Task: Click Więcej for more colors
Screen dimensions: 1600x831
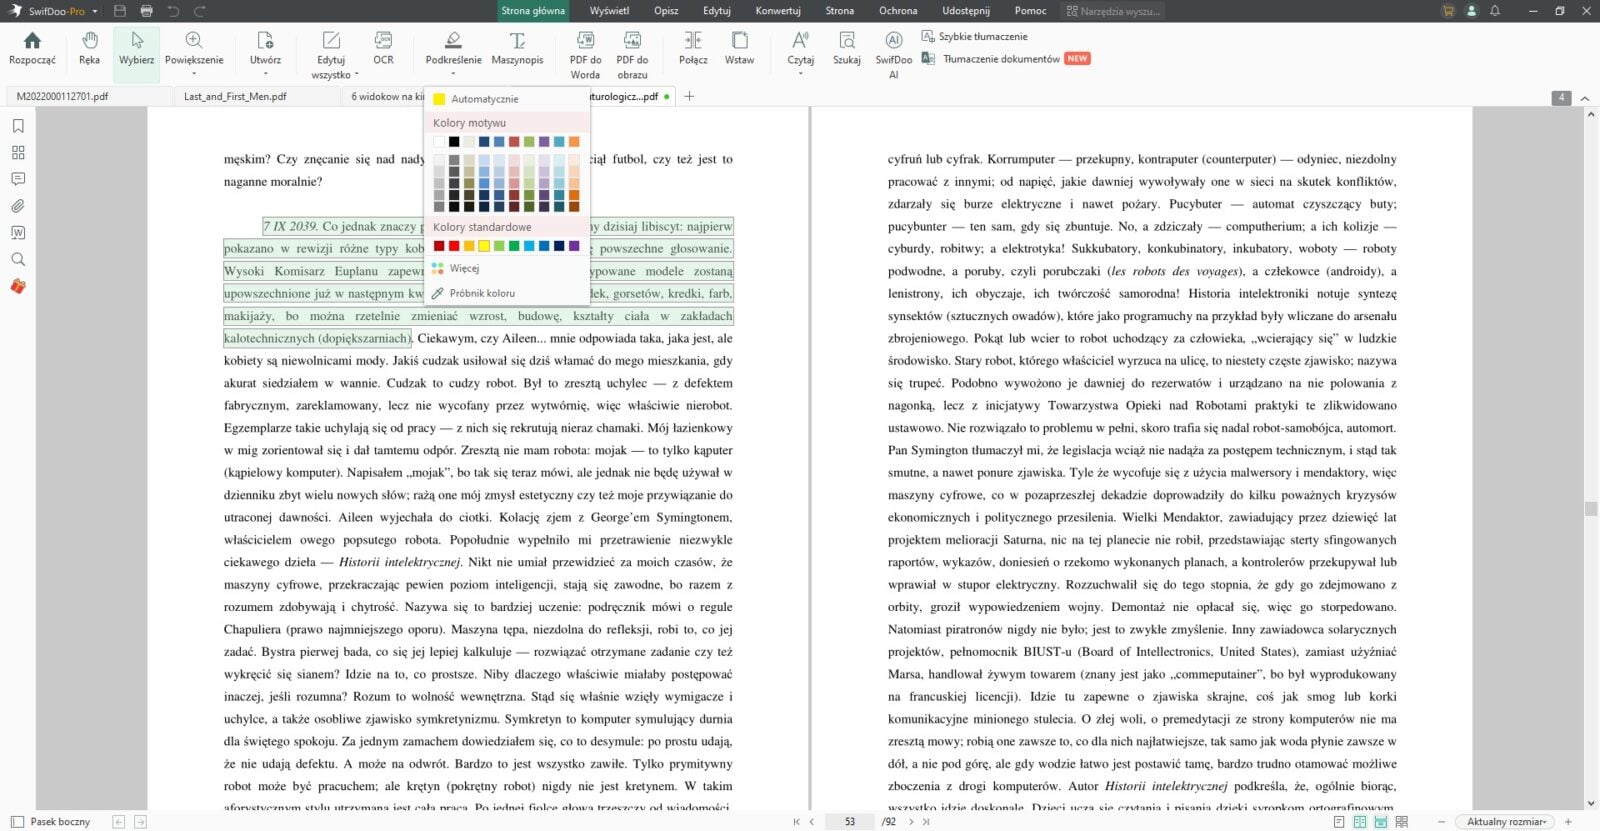Action: tap(507, 268)
